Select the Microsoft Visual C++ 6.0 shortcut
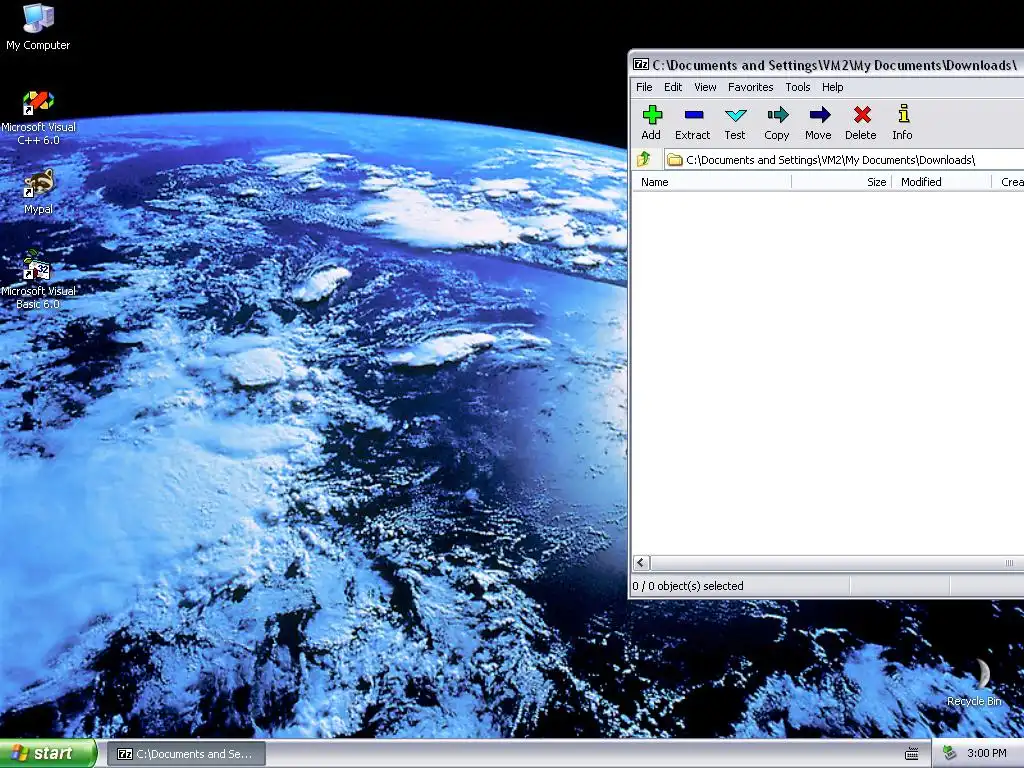The image size is (1024, 768). [x=38, y=118]
